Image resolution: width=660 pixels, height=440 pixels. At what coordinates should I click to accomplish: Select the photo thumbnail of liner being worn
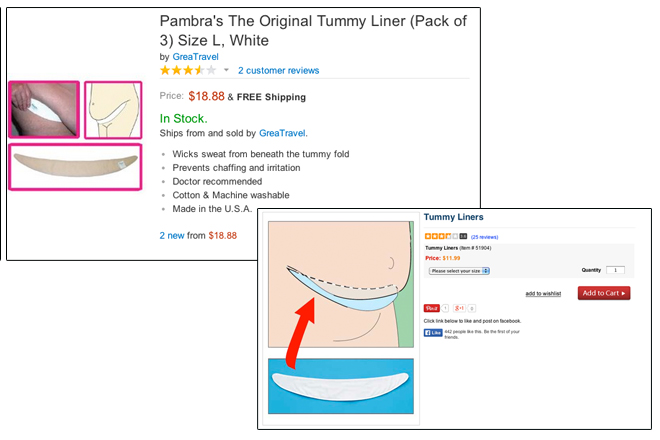pos(44,109)
